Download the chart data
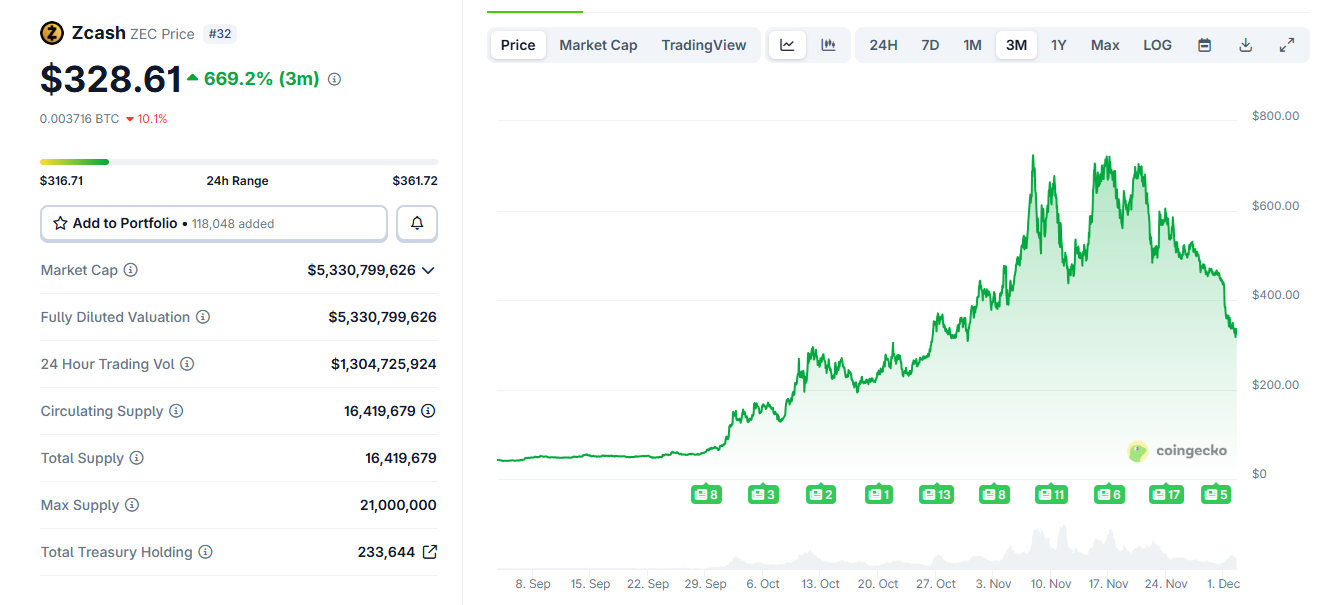This screenshot has width=1336, height=605. point(1245,45)
